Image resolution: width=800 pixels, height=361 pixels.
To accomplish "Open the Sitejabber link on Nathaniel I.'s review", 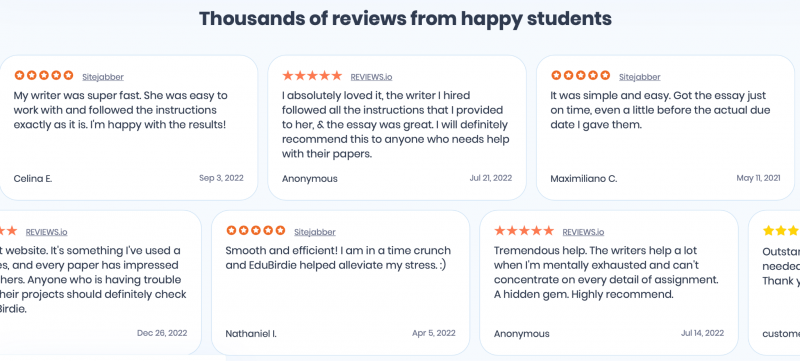I will point(315,232).
